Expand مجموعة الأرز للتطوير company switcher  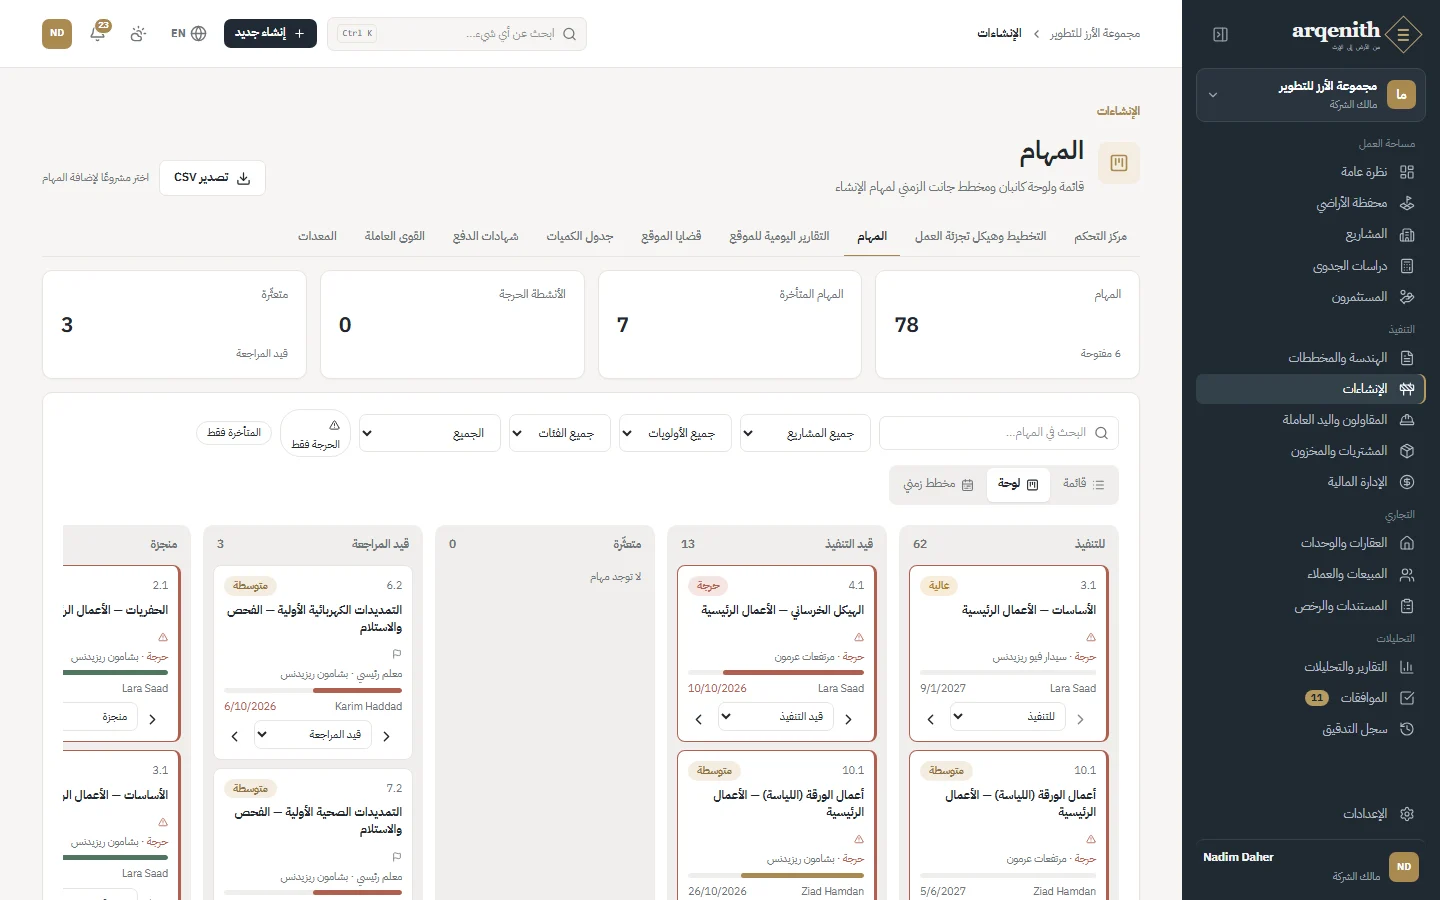pos(1311,95)
